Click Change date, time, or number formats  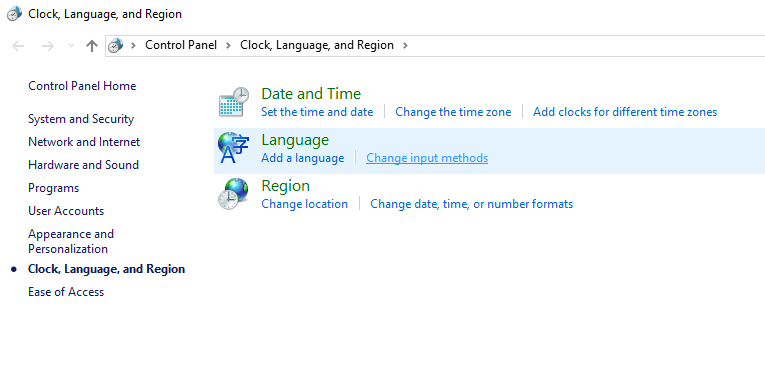point(471,204)
